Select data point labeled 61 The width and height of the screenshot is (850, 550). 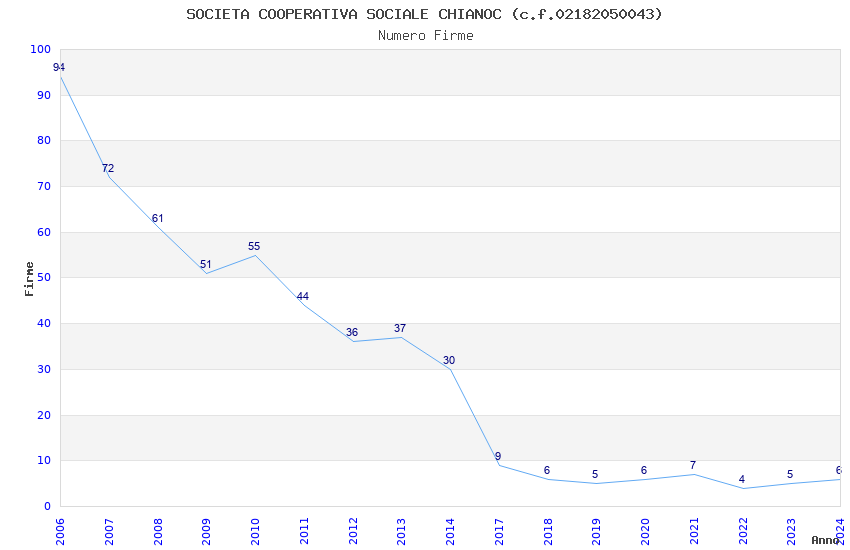pos(157,218)
